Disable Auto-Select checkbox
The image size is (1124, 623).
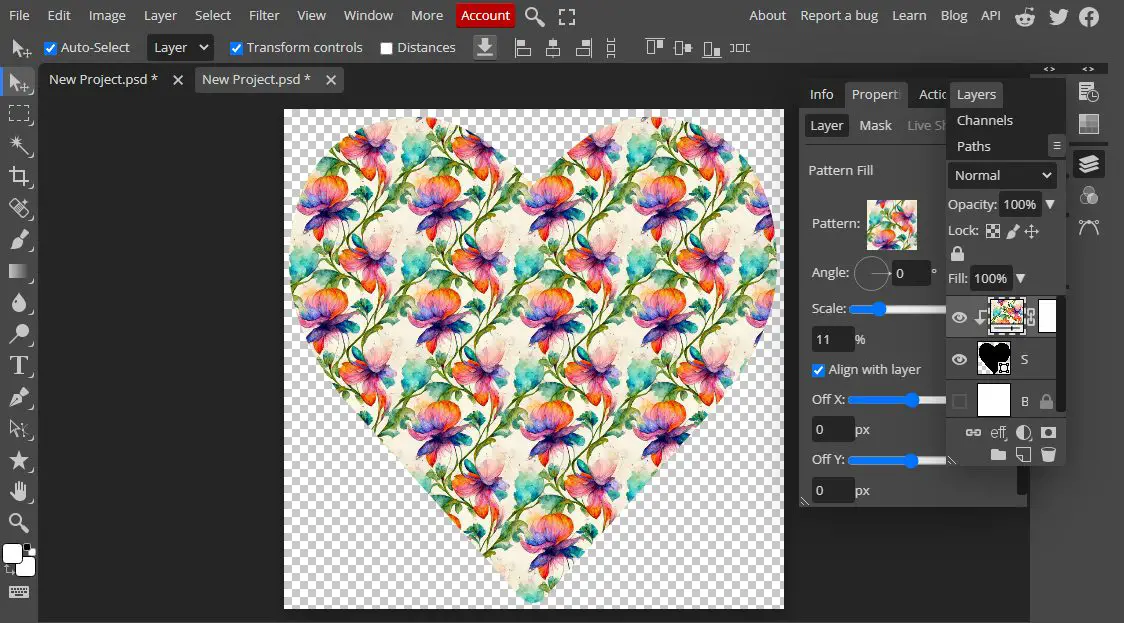point(50,47)
